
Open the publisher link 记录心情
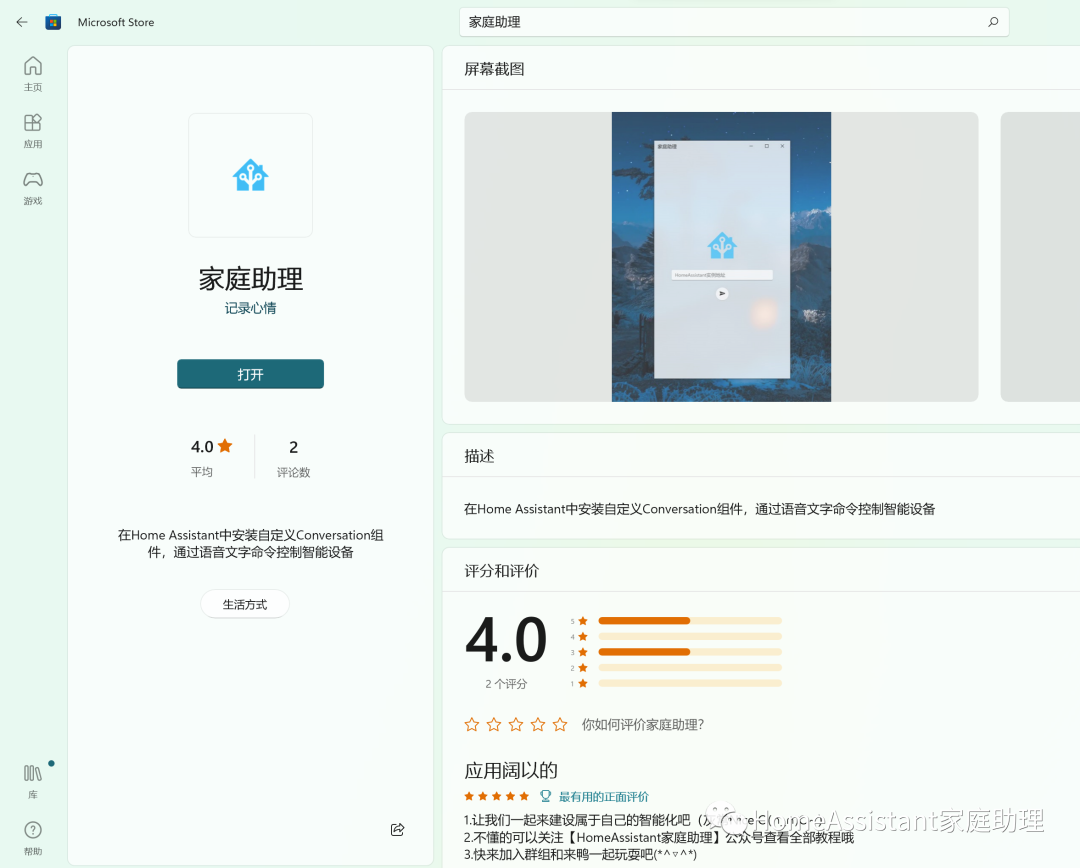250,308
